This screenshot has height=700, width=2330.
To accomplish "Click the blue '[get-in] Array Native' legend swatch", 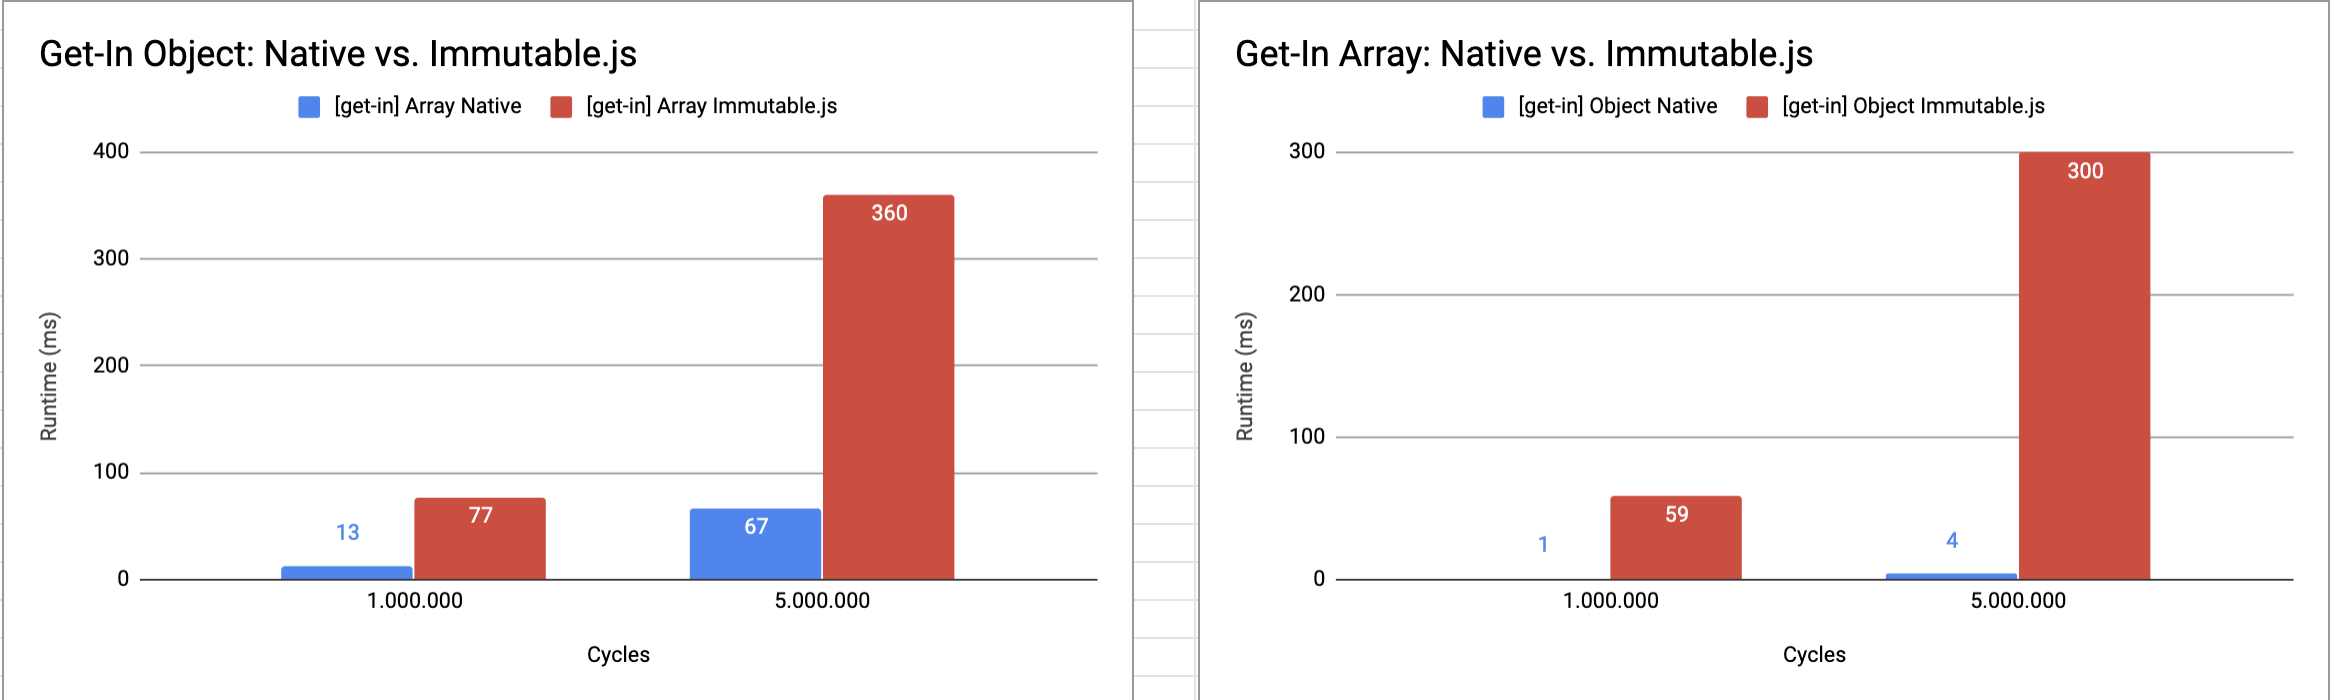I will (x=309, y=107).
